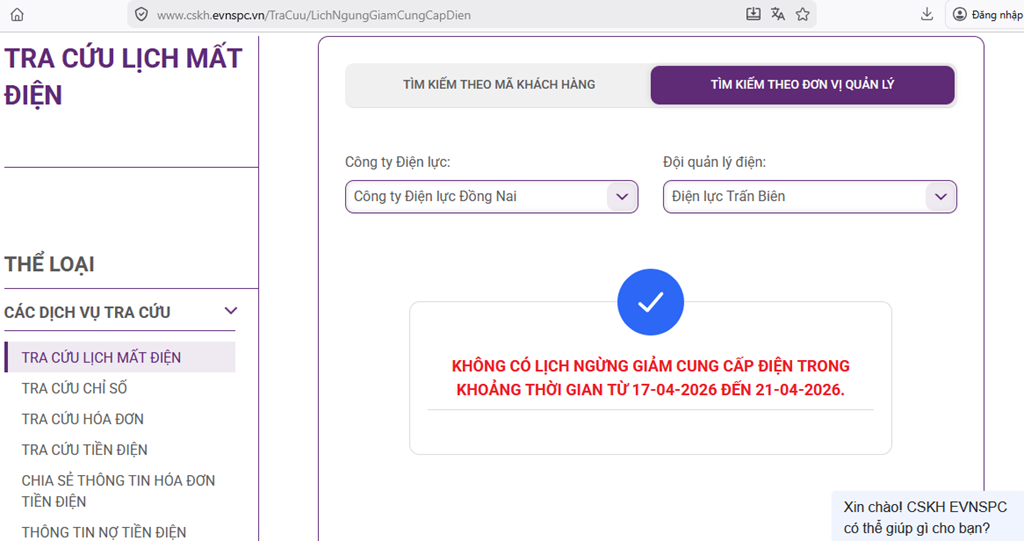The height and width of the screenshot is (541, 1024).
Task: Bookmark this page with the star icon
Action: (802, 14)
